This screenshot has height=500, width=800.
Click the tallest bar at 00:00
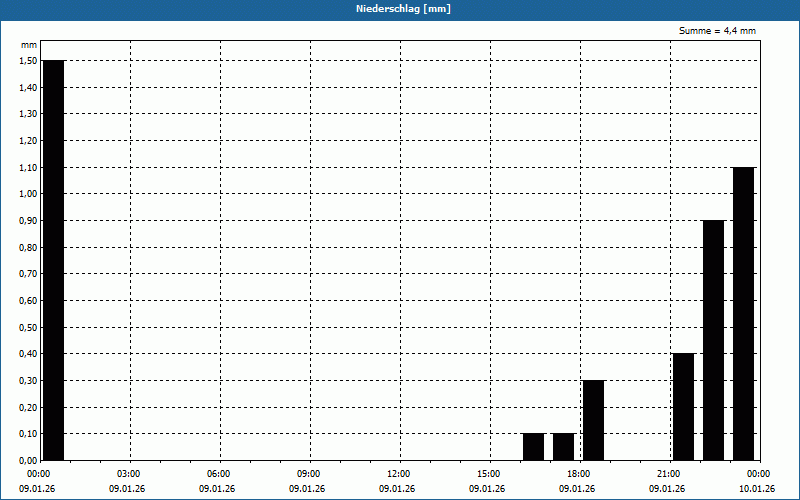(53, 260)
